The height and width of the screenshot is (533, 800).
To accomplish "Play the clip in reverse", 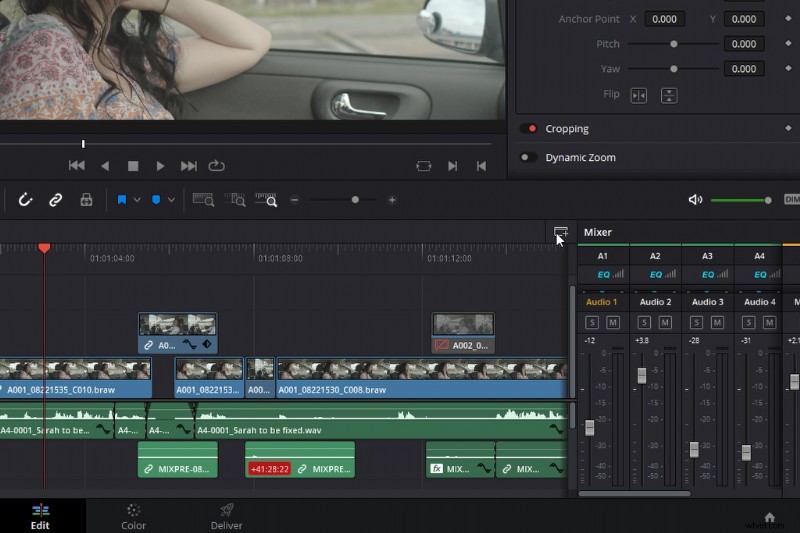I will pos(105,166).
